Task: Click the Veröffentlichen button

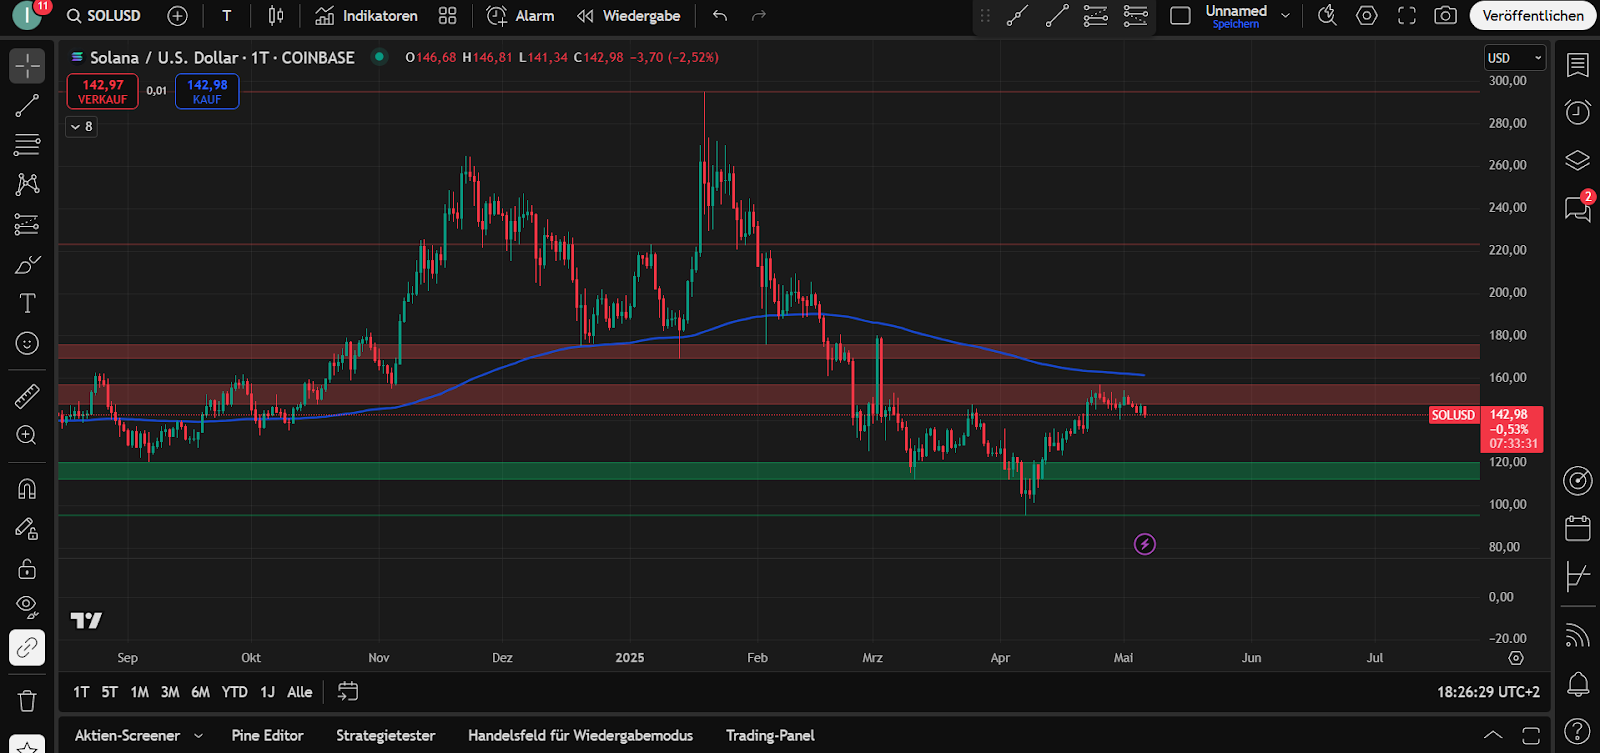Action: point(1532,16)
